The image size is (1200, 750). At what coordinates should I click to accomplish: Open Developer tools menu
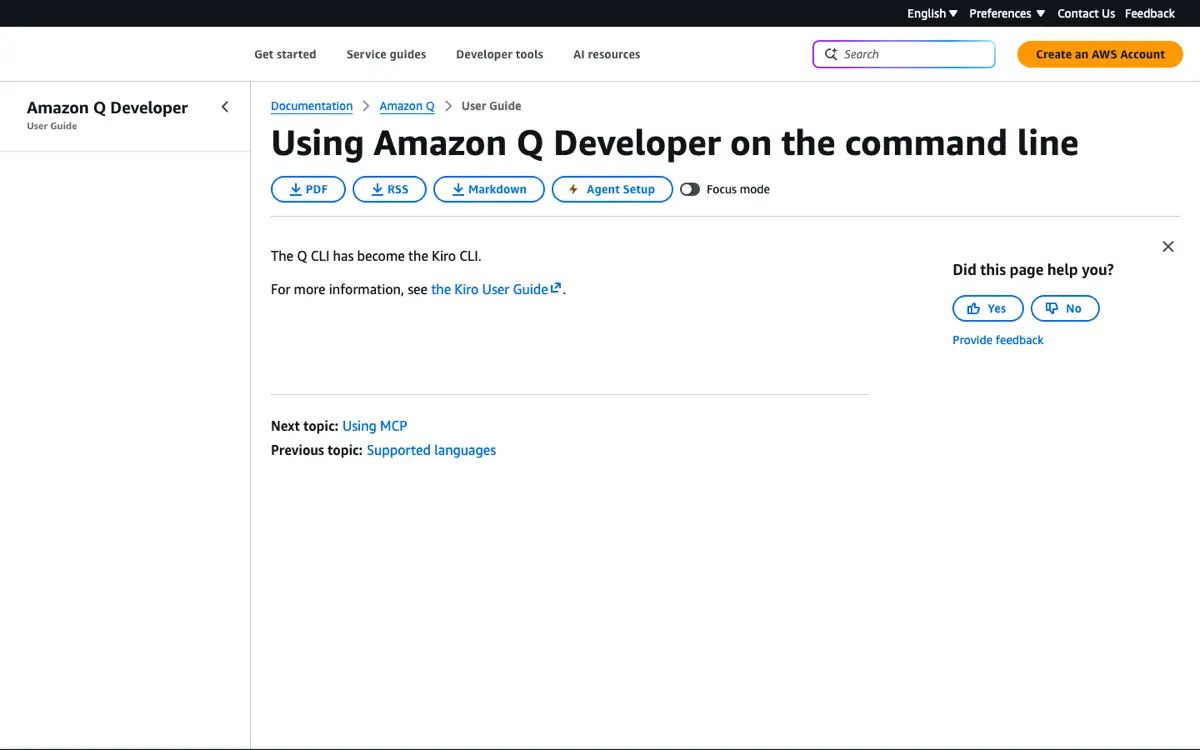point(499,54)
